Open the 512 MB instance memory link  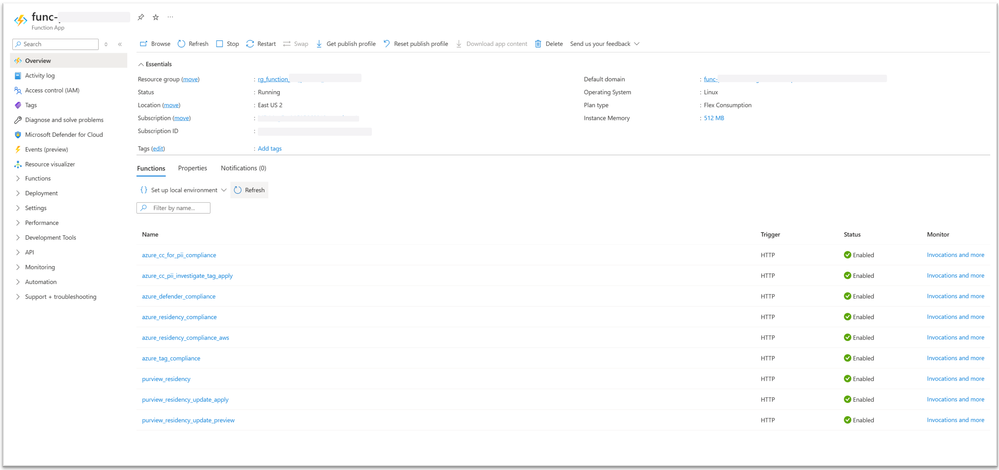click(714, 118)
